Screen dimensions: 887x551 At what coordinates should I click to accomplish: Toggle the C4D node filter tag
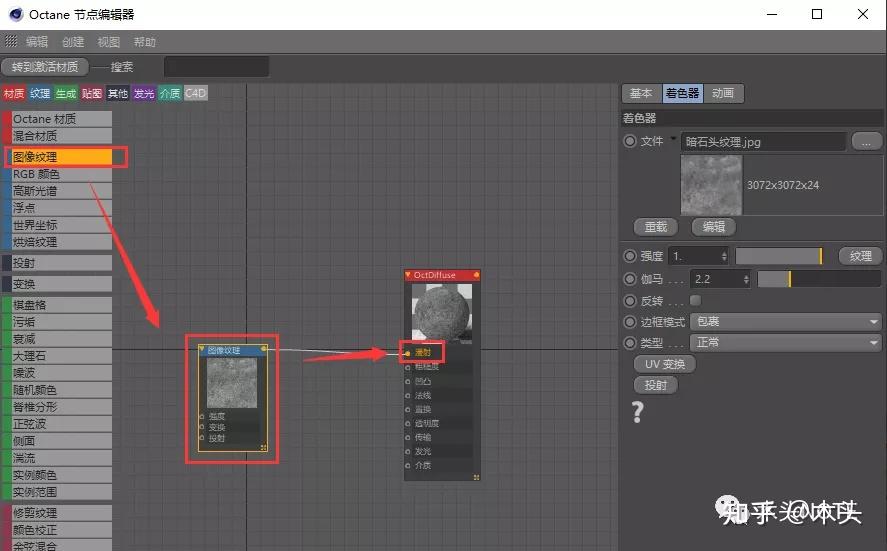[x=196, y=93]
